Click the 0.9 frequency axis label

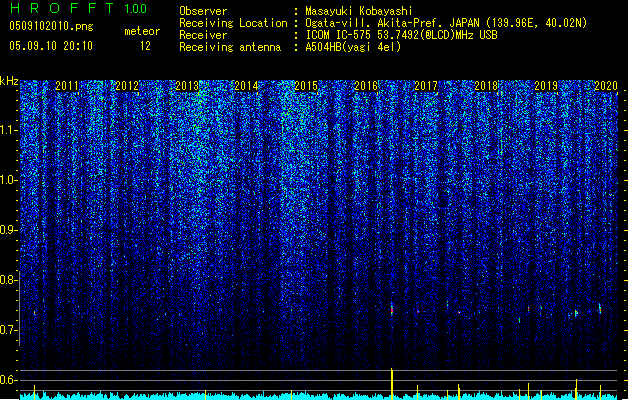(8, 230)
